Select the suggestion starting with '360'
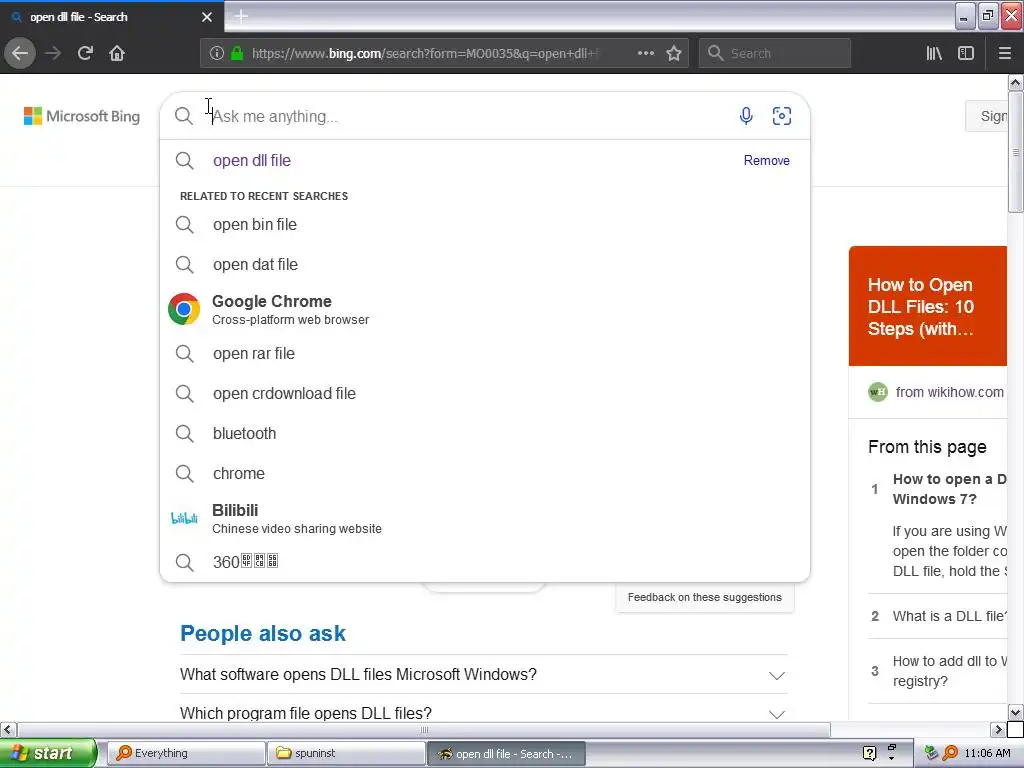The height and width of the screenshot is (768, 1024). pyautogui.click(x=246, y=562)
